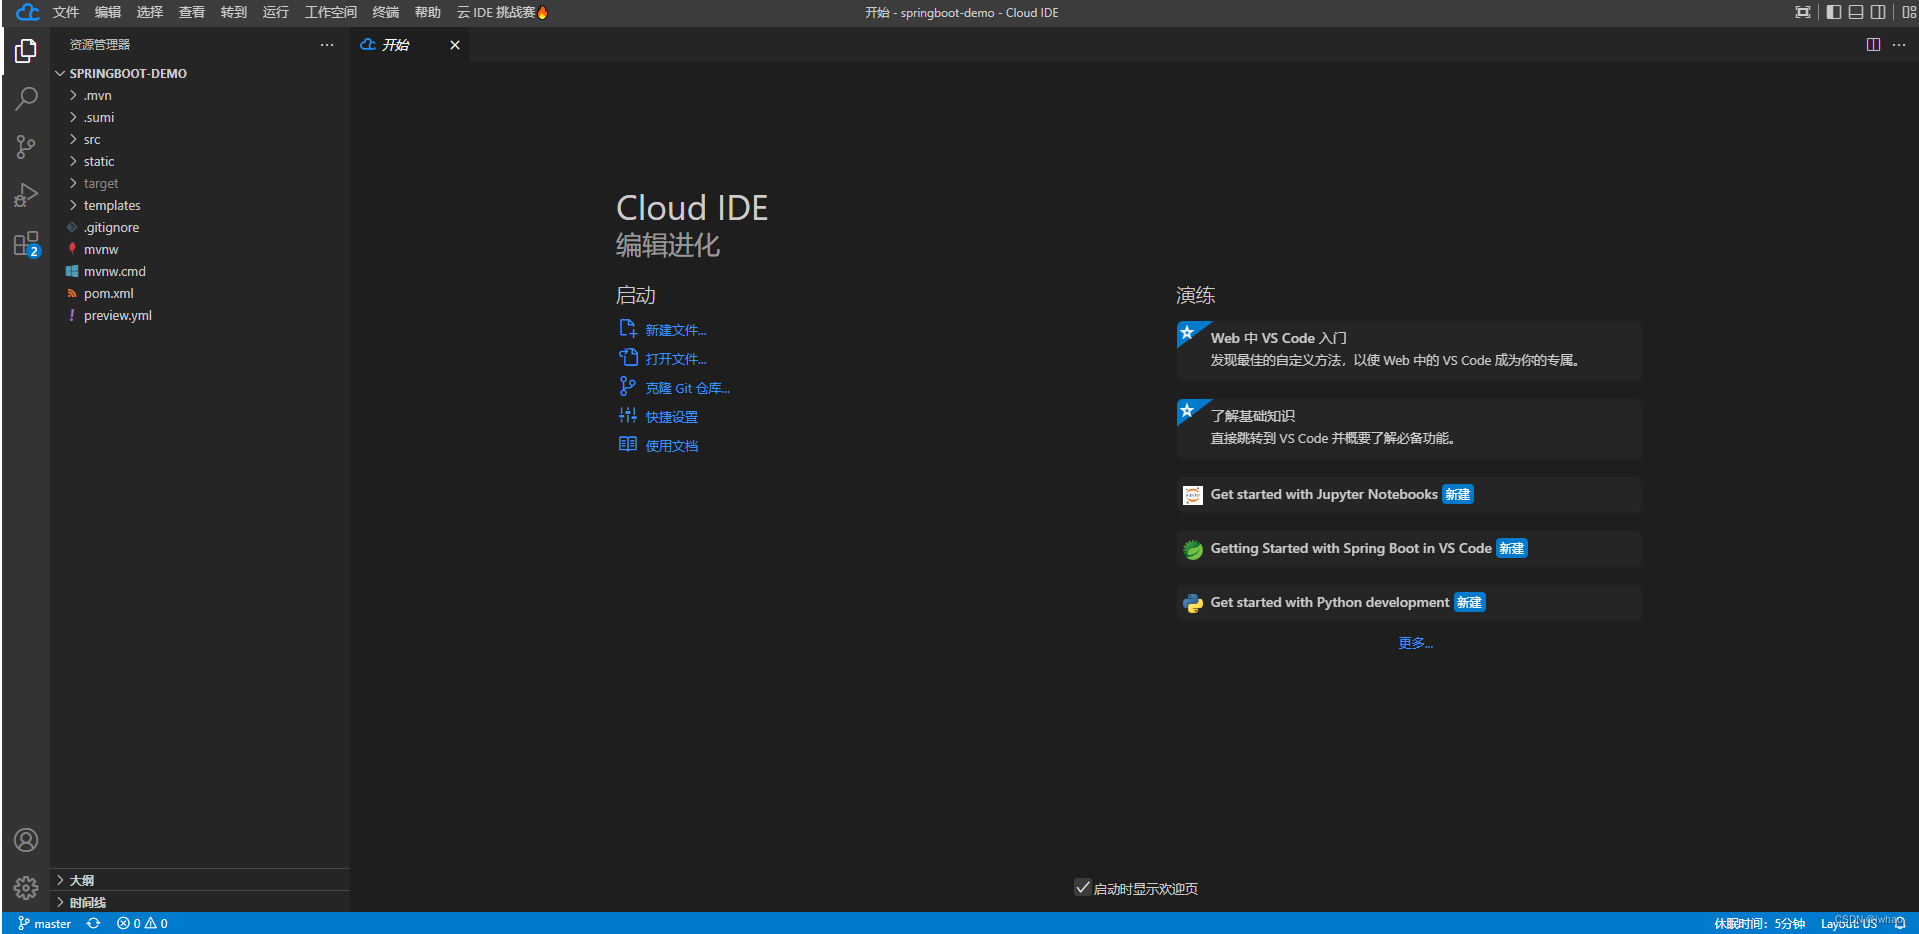Click the 使用文档 link

[x=659, y=446]
